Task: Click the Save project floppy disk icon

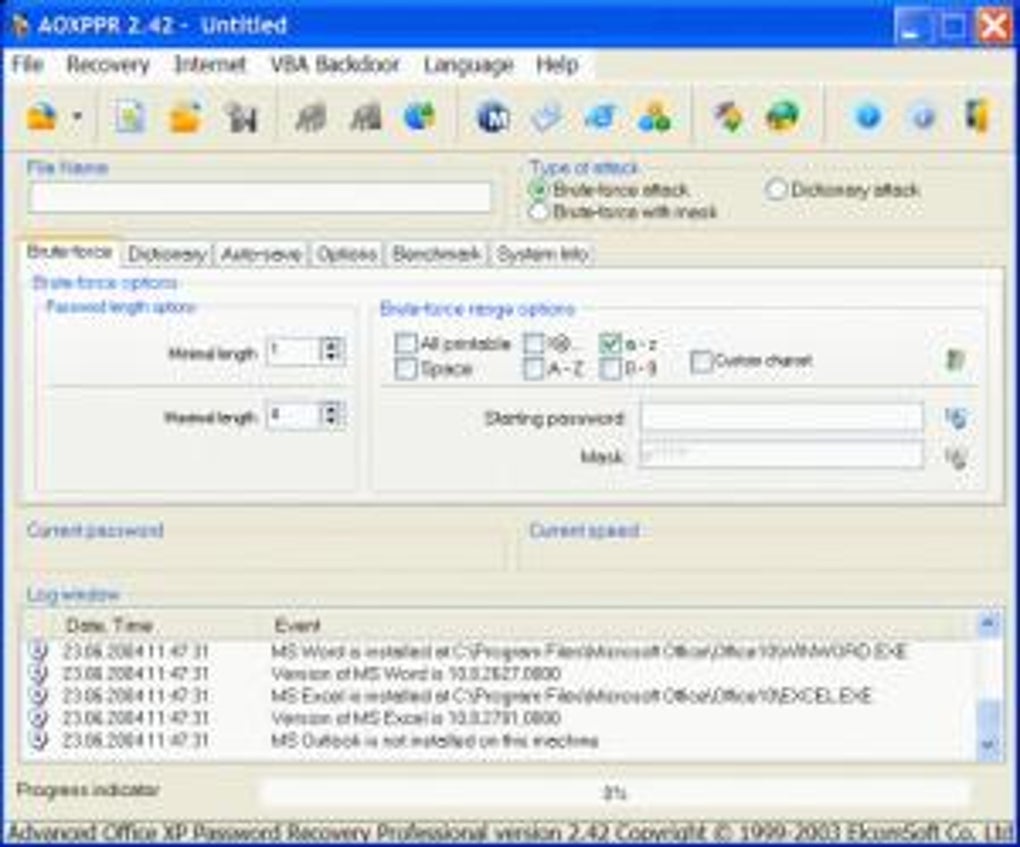Action: pos(241,117)
